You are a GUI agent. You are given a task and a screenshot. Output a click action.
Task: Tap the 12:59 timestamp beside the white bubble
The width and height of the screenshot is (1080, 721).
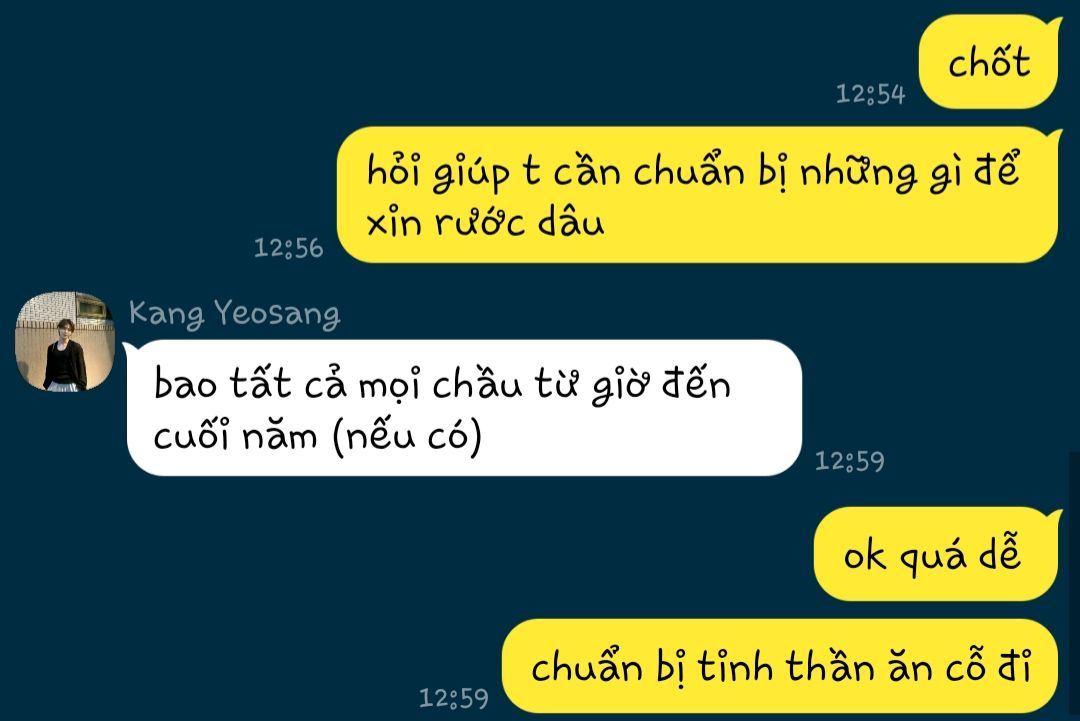850,461
